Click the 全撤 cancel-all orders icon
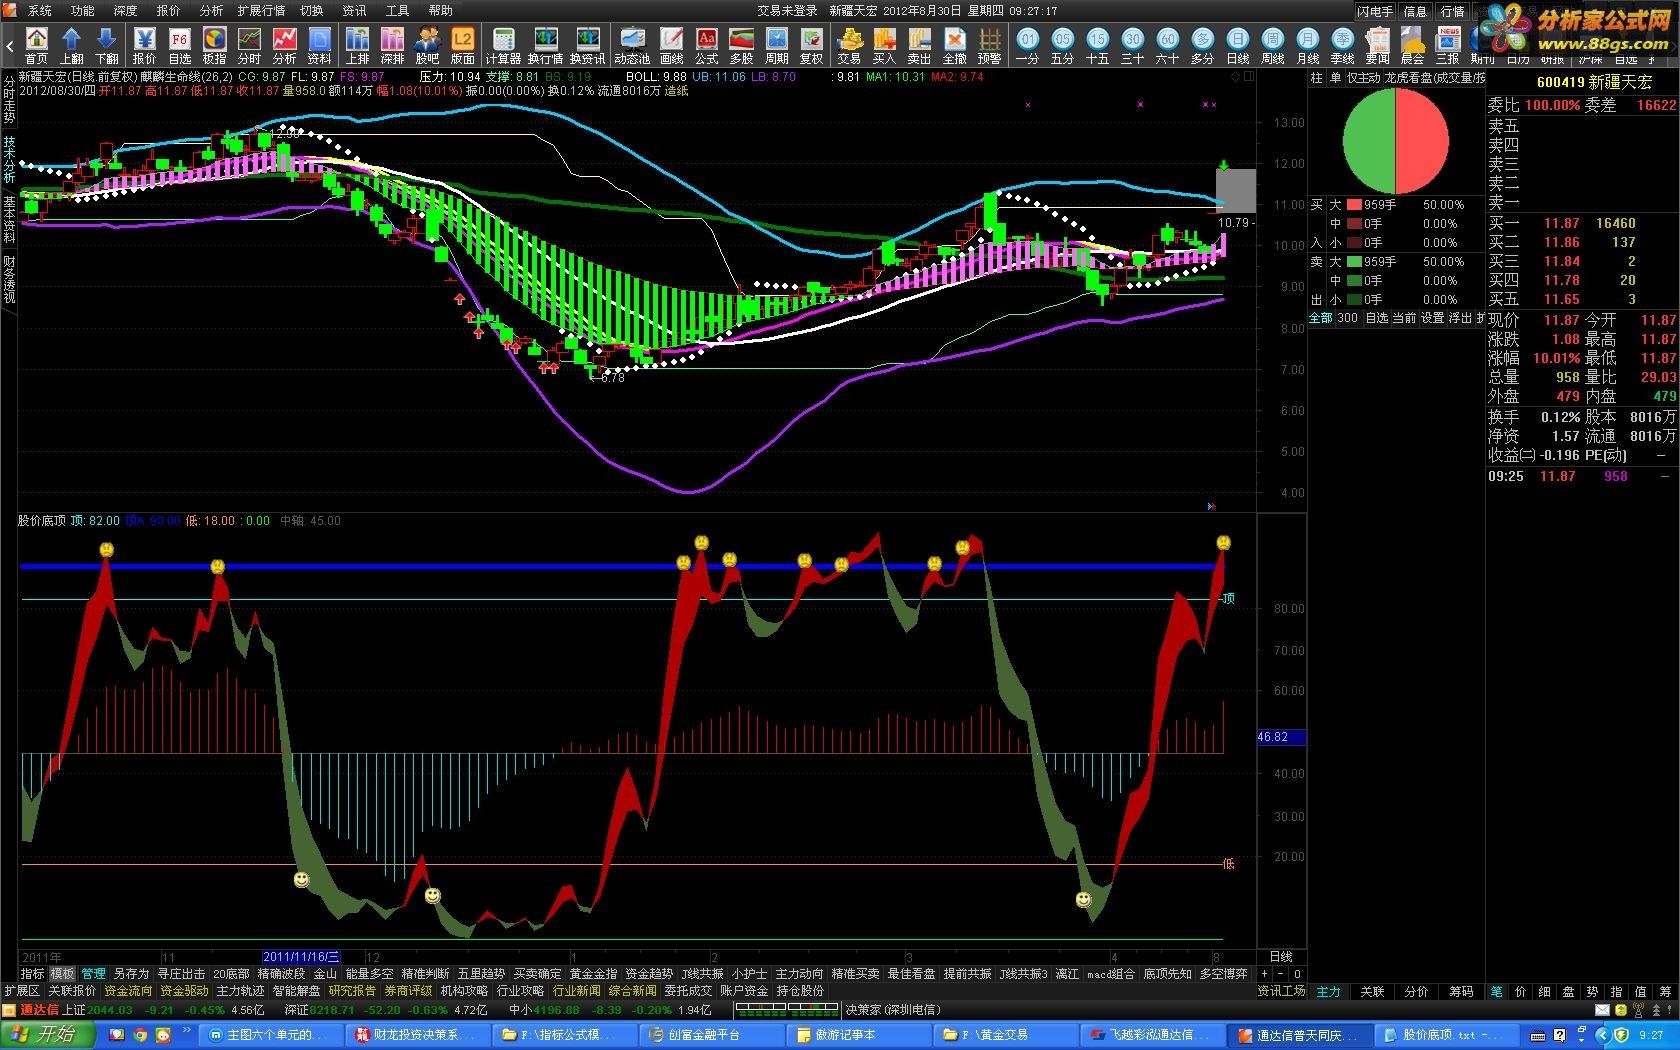Screen dimensions: 1680x1050 click(x=955, y=46)
